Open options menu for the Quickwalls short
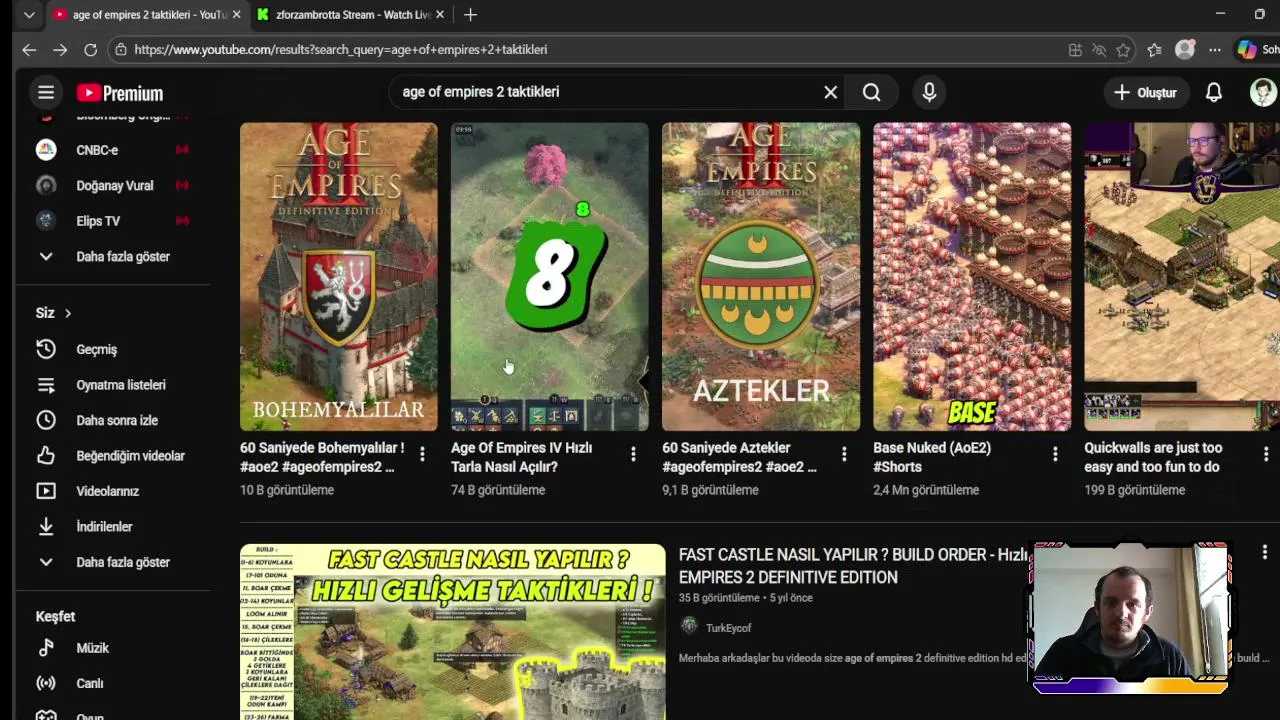Screen dimensions: 1280x720 [x=1266, y=455]
